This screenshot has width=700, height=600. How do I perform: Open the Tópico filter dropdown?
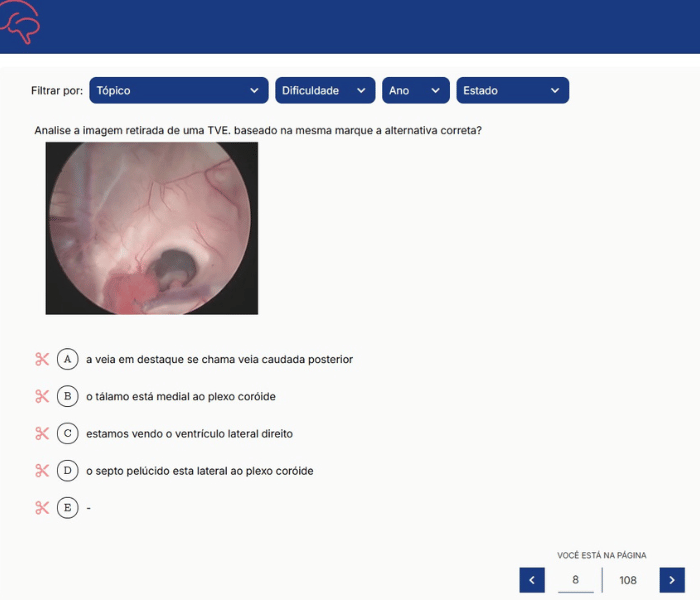(179, 90)
